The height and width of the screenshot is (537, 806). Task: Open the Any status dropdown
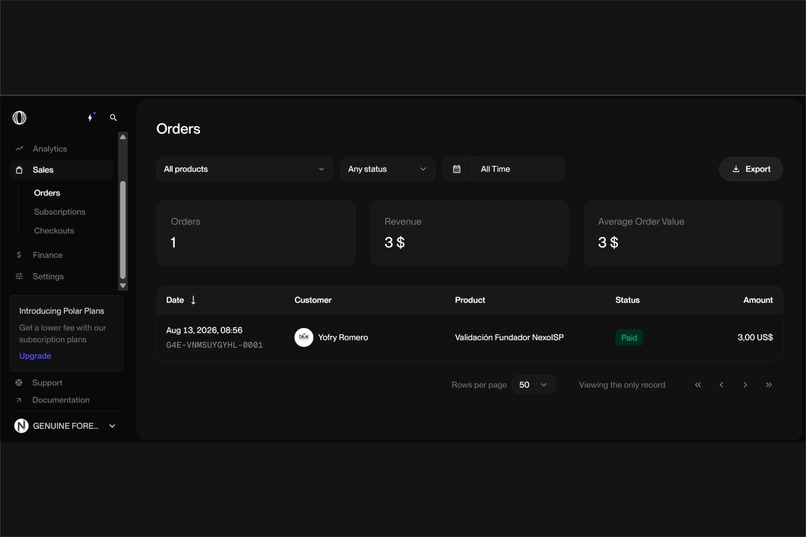point(388,169)
